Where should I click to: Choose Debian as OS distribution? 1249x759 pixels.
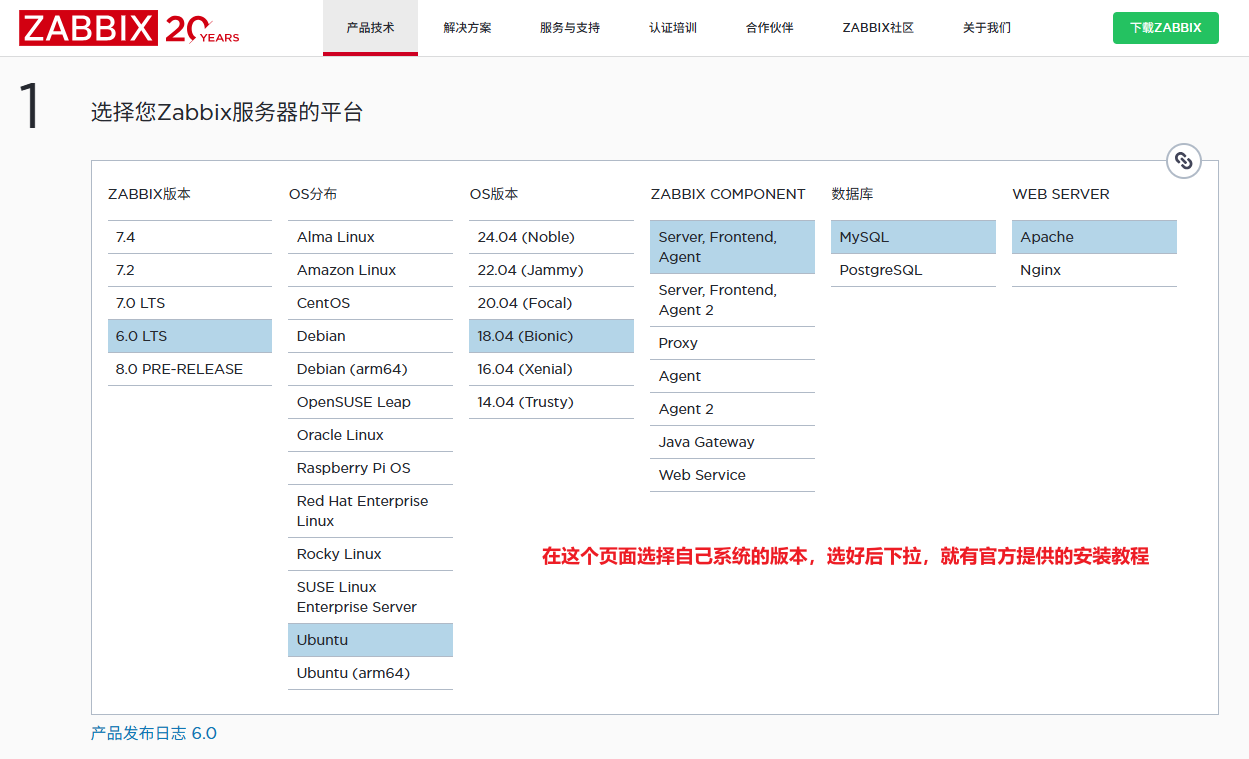(370, 336)
